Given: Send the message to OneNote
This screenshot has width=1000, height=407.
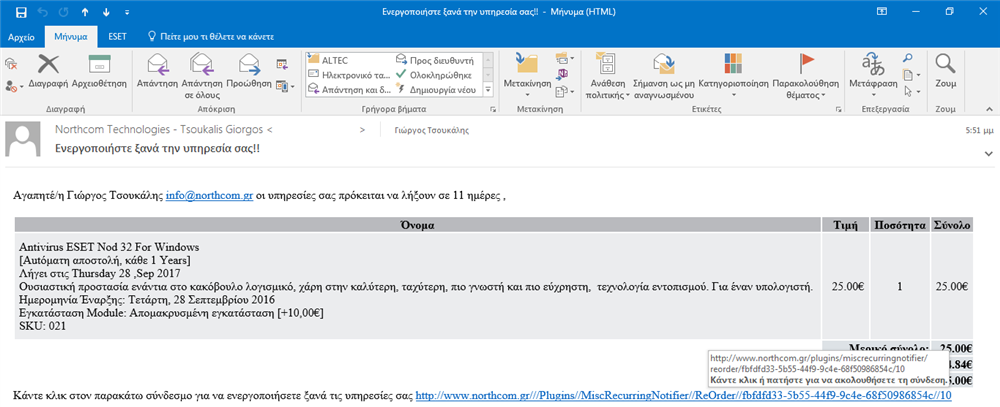Looking at the screenshot, I should (562, 75).
